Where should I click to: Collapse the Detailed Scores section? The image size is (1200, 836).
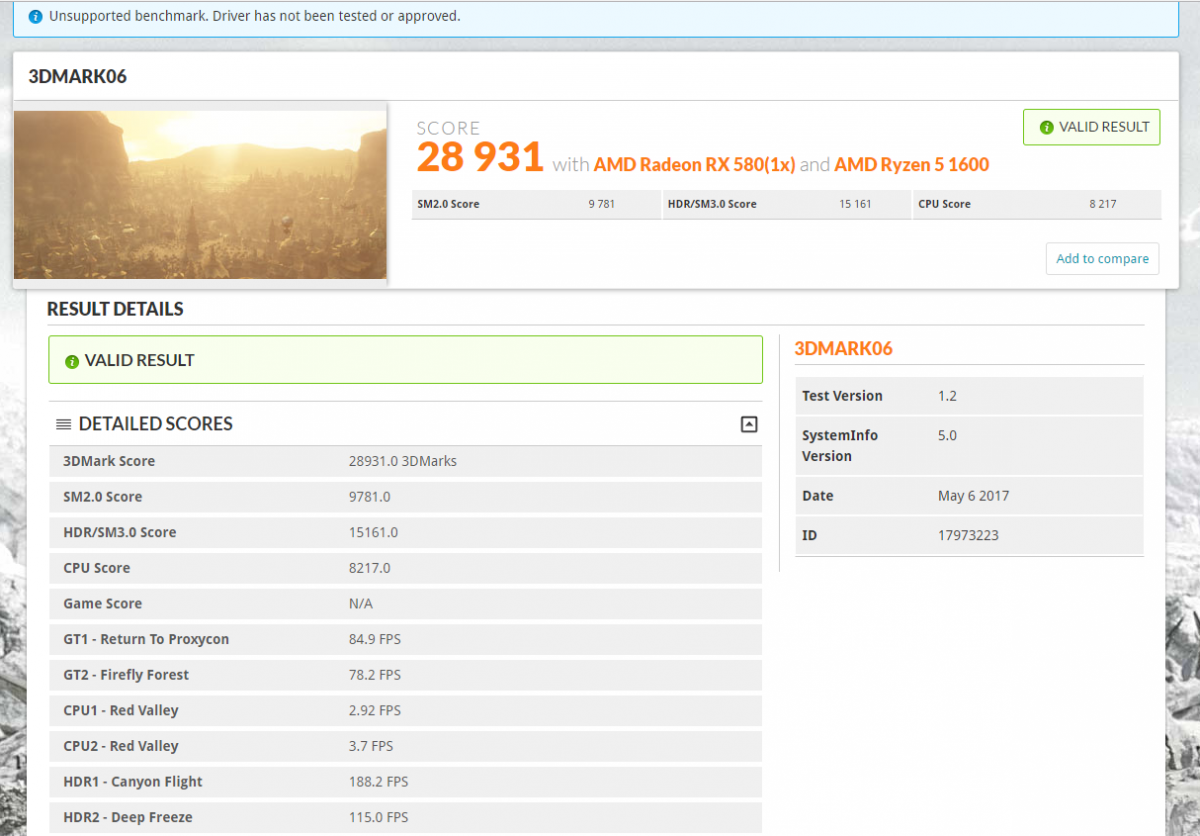pos(748,424)
